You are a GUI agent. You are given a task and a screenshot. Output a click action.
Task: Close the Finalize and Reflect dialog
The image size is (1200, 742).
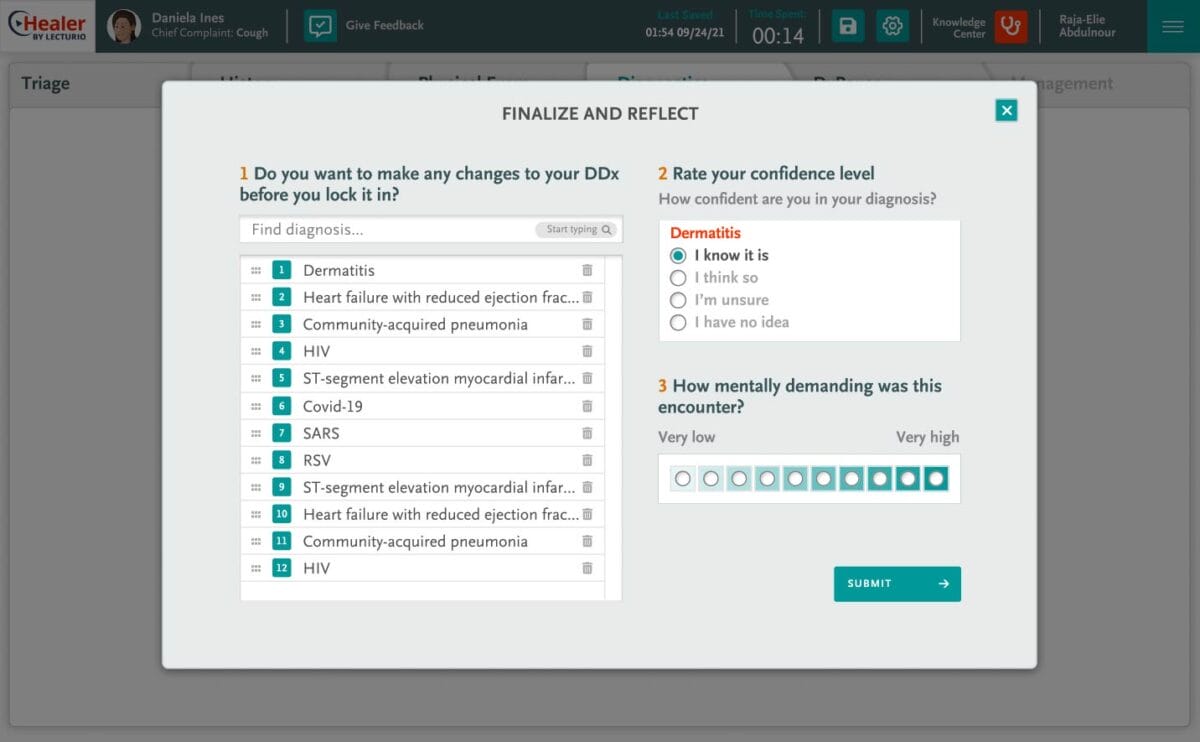(1006, 111)
